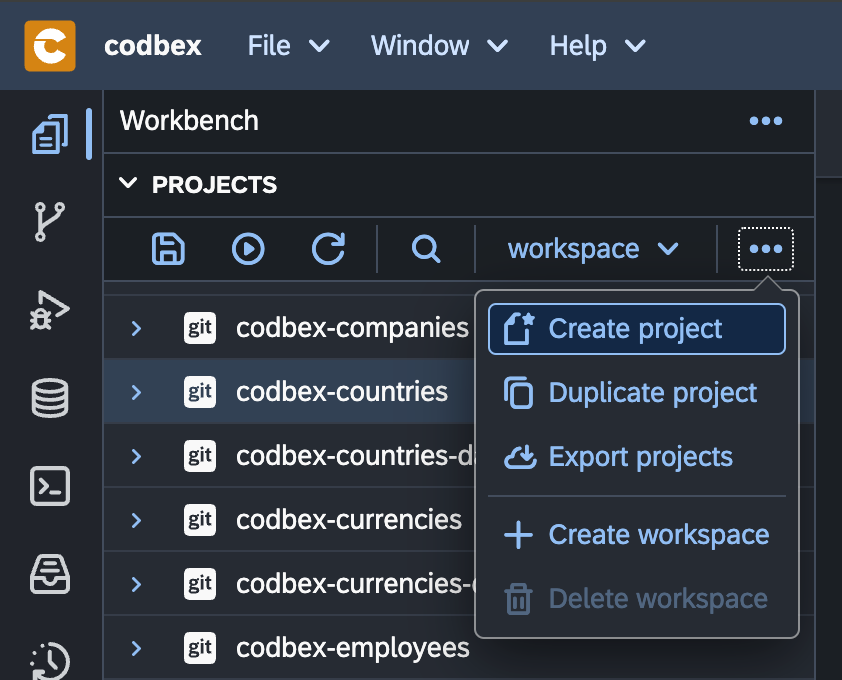This screenshot has width=842, height=680.
Task: Click the Workbench panel title
Action: coord(189,120)
